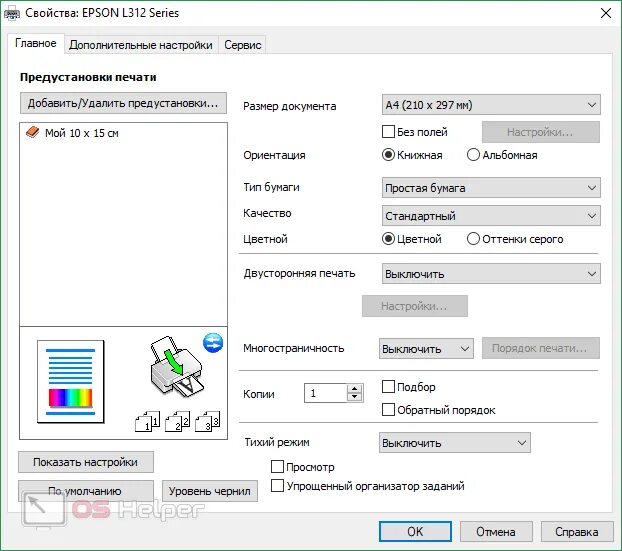Click the orange preset icon beside Мой 10 x 15 см
Viewport: 622px width, 551px height.
click(33, 132)
